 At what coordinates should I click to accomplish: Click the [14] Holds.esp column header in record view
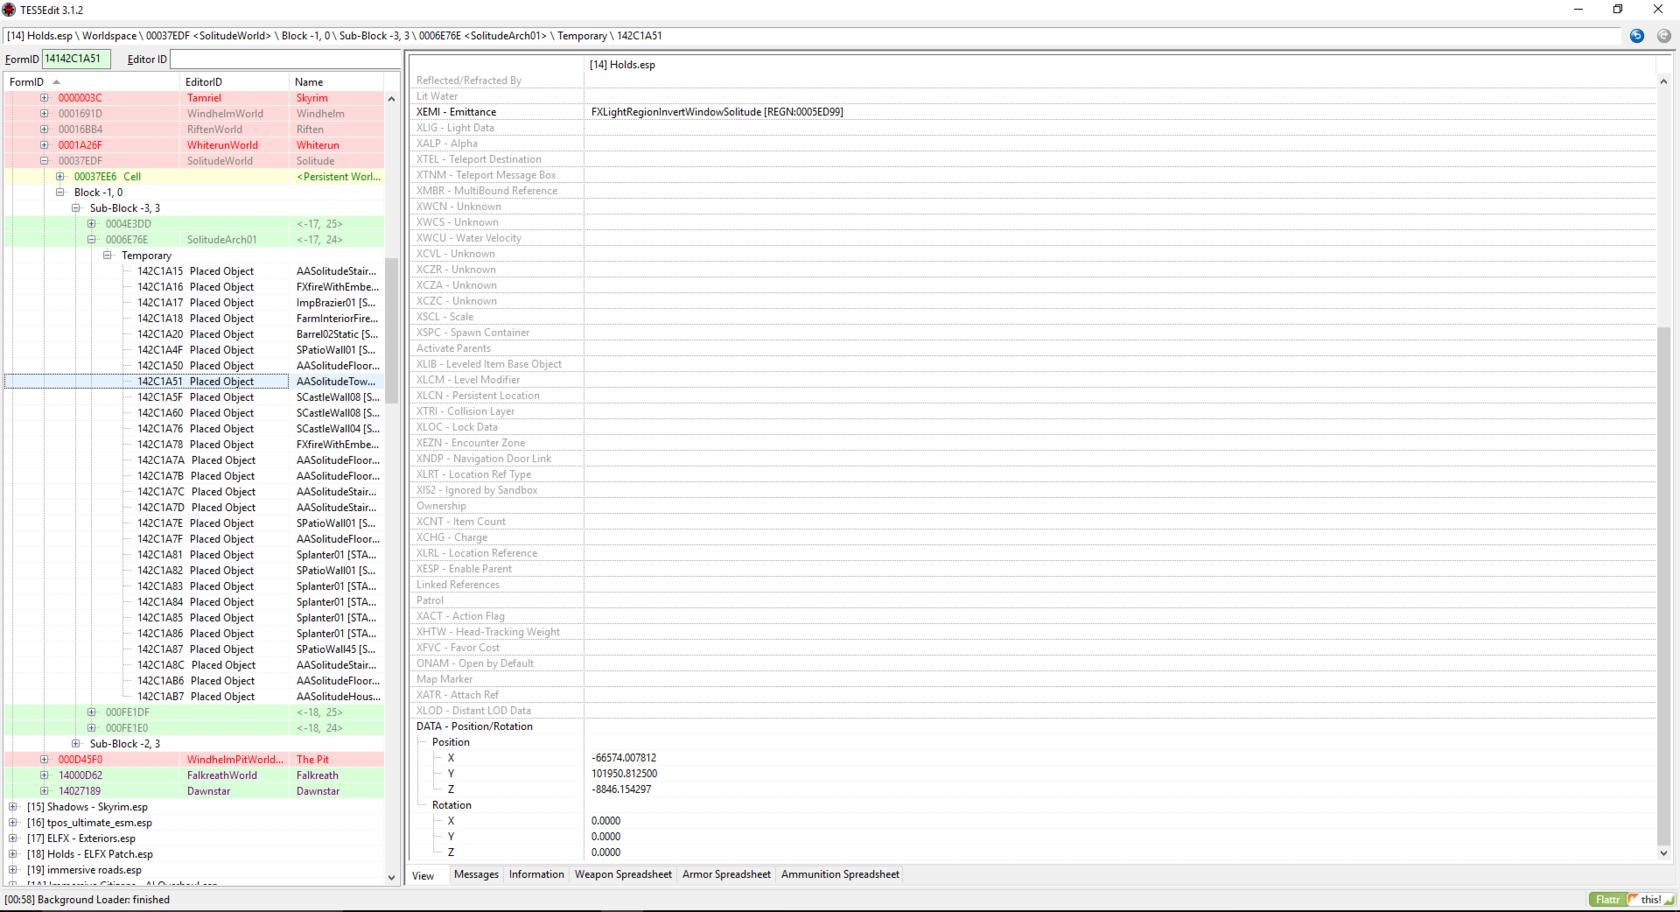[622, 65]
